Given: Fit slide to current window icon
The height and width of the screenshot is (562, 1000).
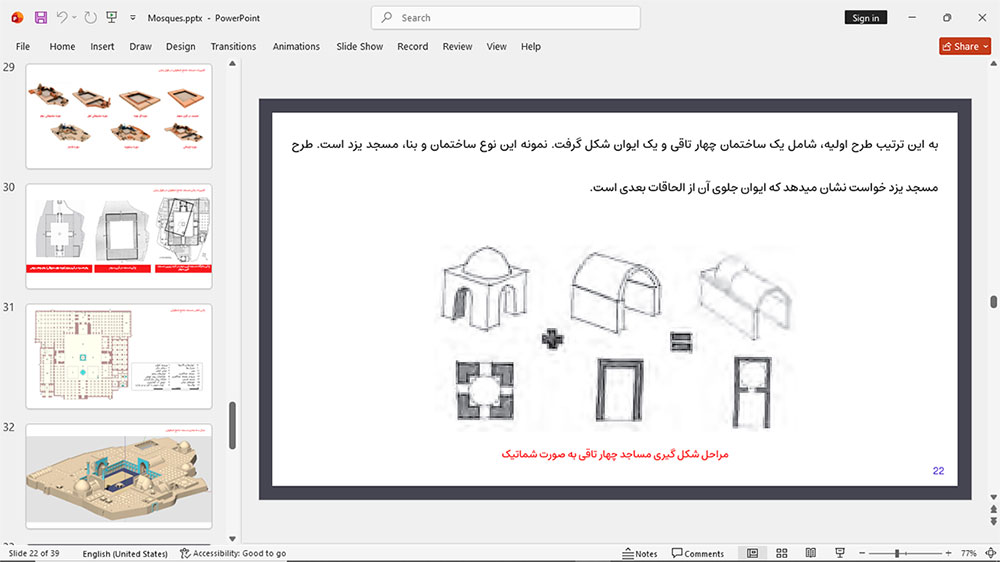Looking at the screenshot, I should tap(990, 553).
